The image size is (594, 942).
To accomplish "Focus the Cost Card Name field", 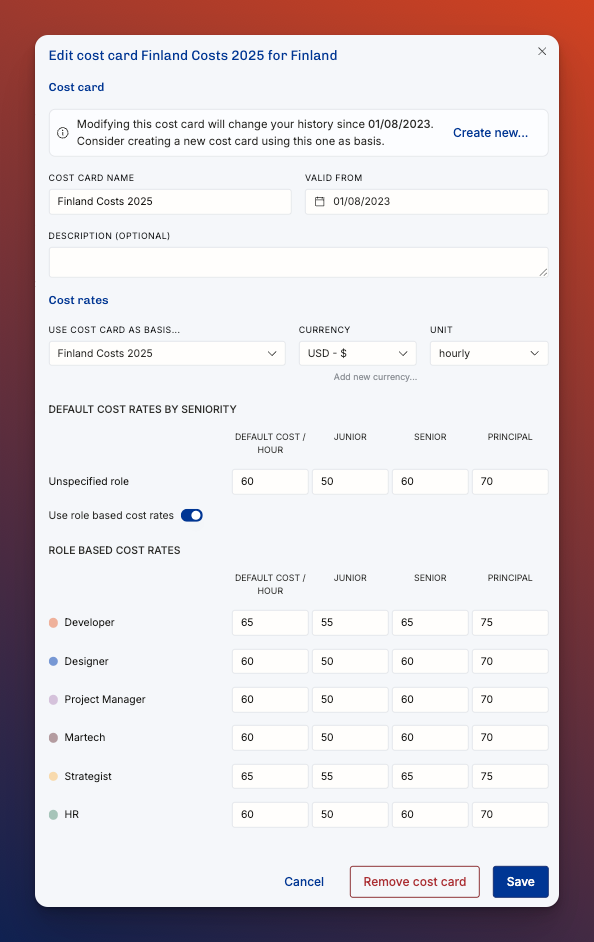I will coord(170,202).
